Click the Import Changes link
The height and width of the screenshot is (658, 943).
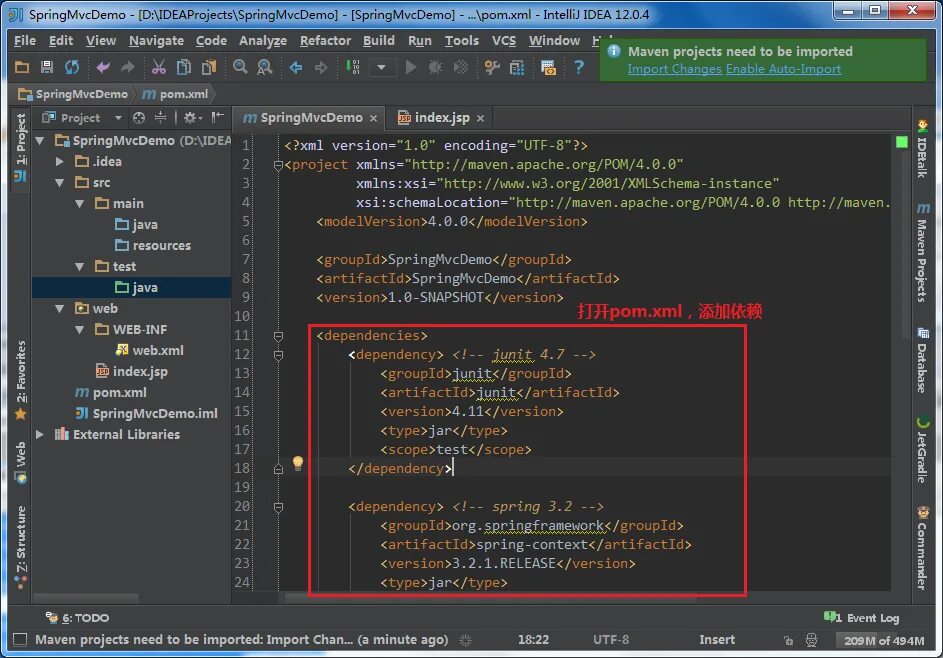[x=674, y=69]
